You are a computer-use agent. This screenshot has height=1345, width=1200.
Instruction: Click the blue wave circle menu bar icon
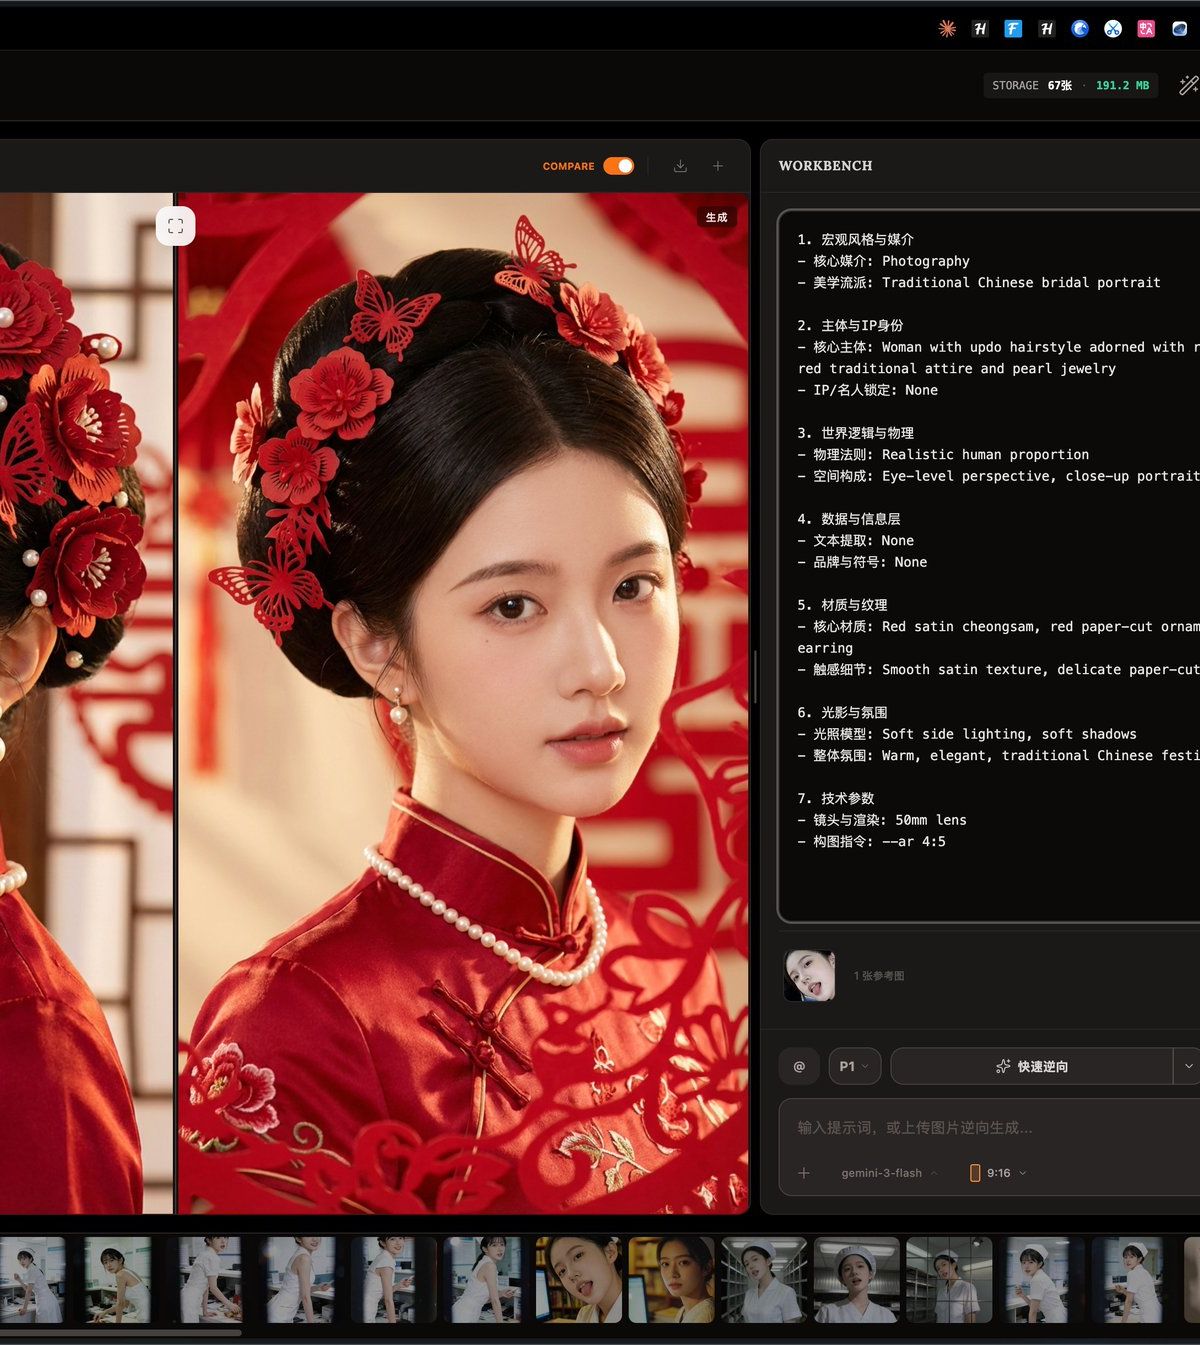click(1080, 29)
